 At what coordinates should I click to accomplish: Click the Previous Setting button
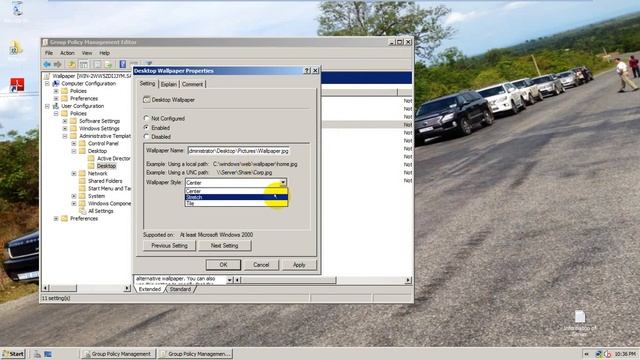pyautogui.click(x=169, y=246)
